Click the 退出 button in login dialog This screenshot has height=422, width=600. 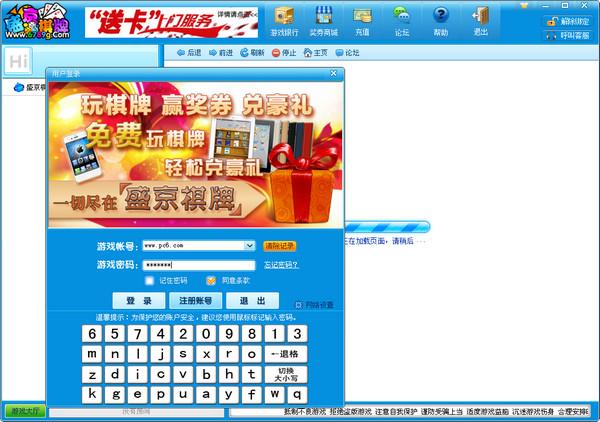(x=253, y=301)
